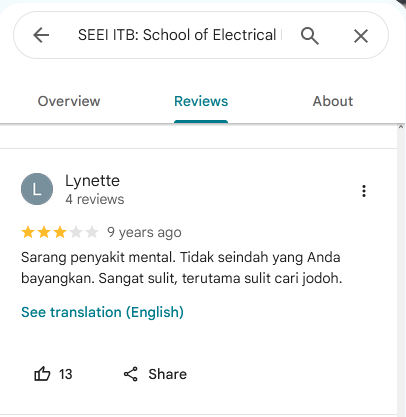406x417 pixels.
Task: Like the review with the thumbs-up icon
Action: 42,374
